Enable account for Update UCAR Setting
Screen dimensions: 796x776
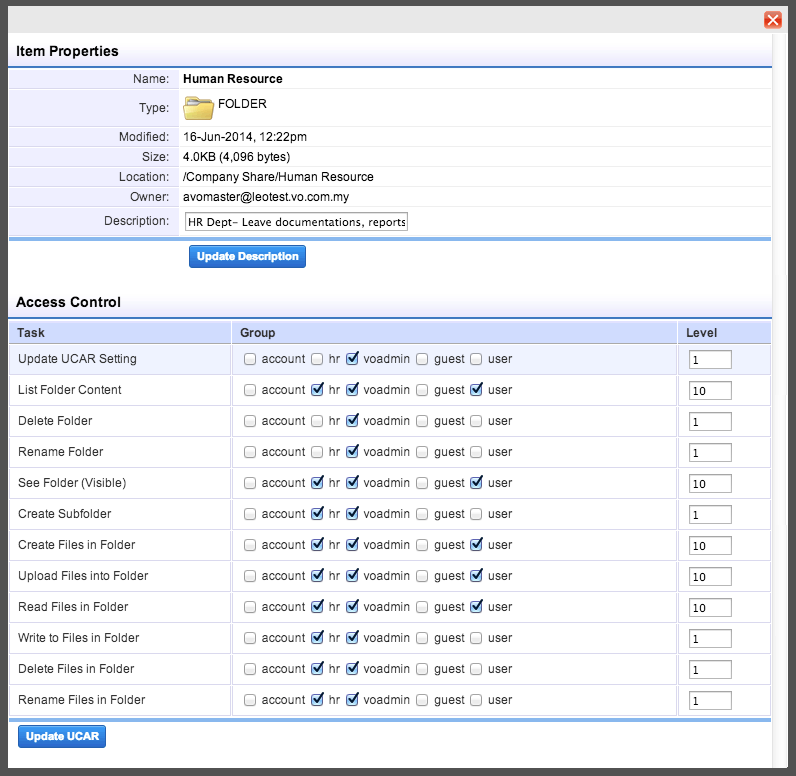[250, 359]
